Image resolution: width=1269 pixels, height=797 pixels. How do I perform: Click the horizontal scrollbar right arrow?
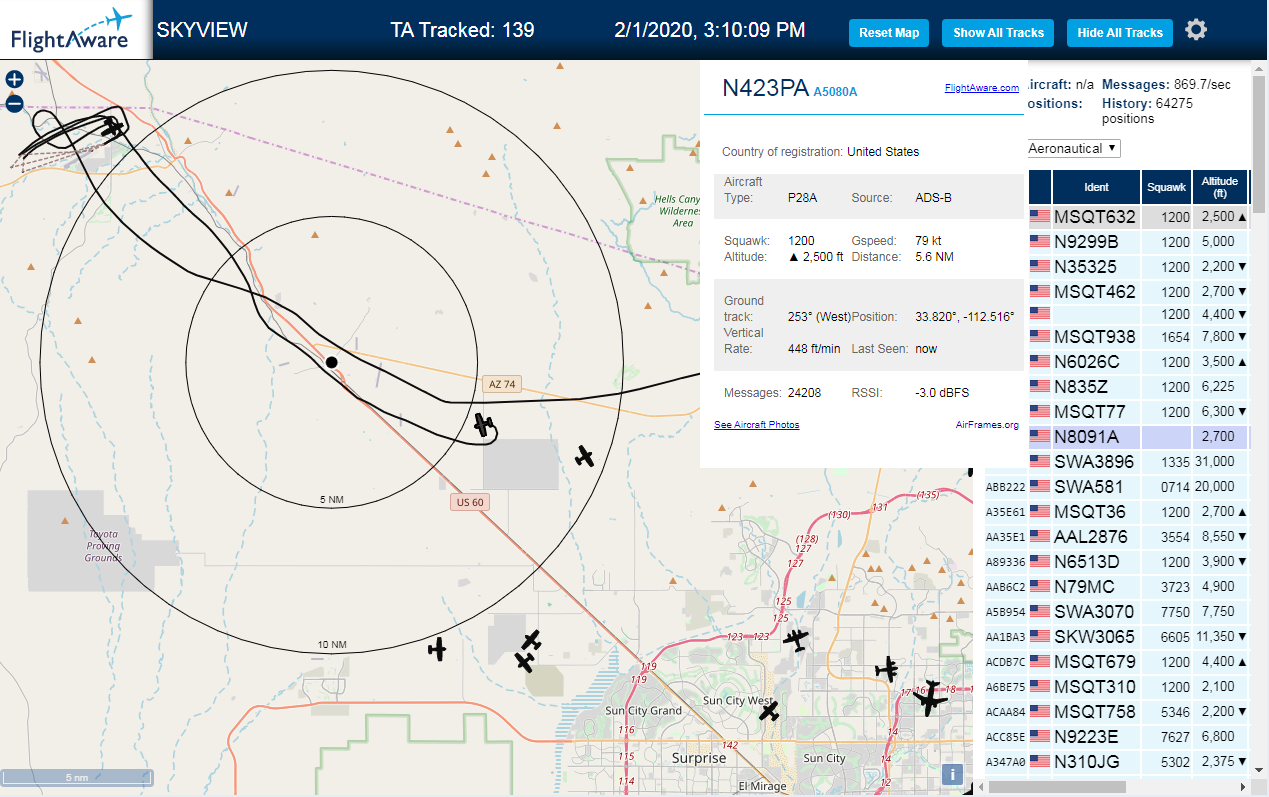pyautogui.click(x=1243, y=788)
